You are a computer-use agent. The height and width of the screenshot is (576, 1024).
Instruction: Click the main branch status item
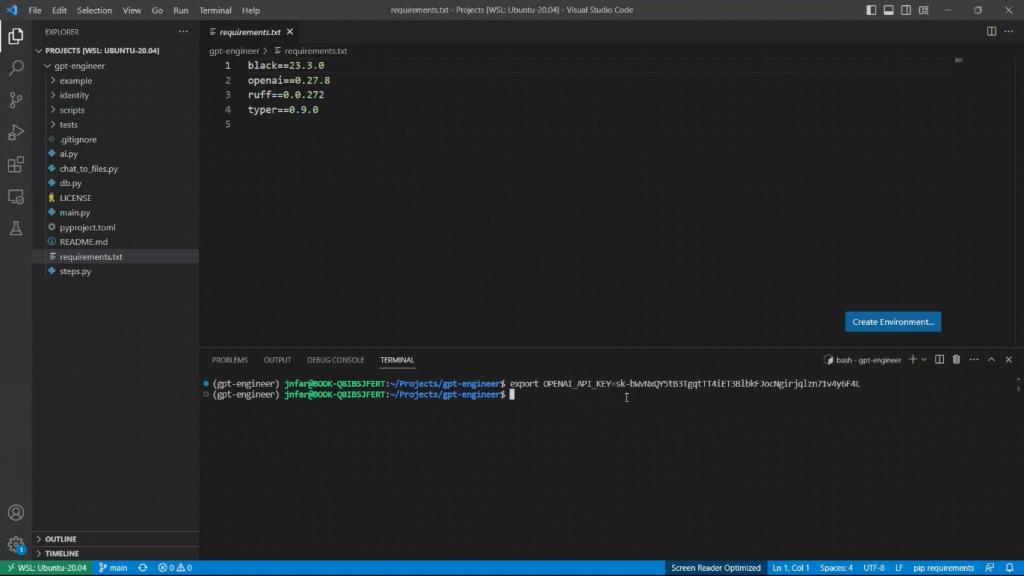coord(113,568)
